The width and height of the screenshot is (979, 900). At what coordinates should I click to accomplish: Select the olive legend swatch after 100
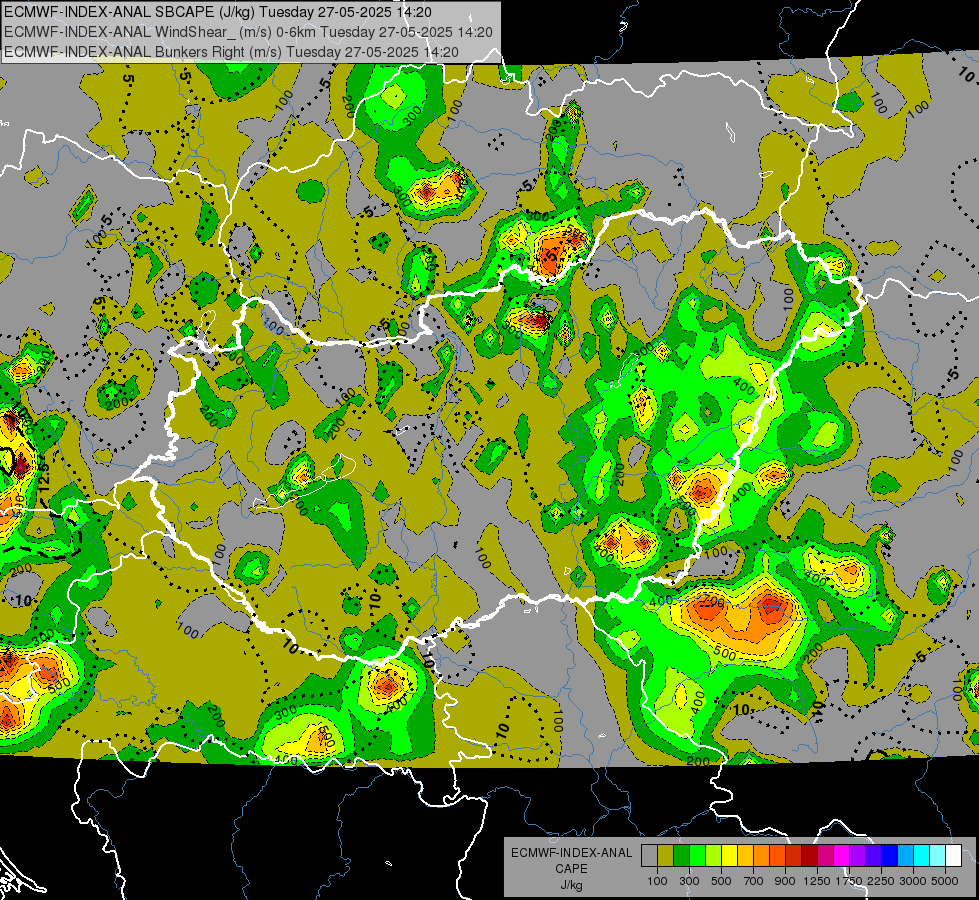pos(665,856)
